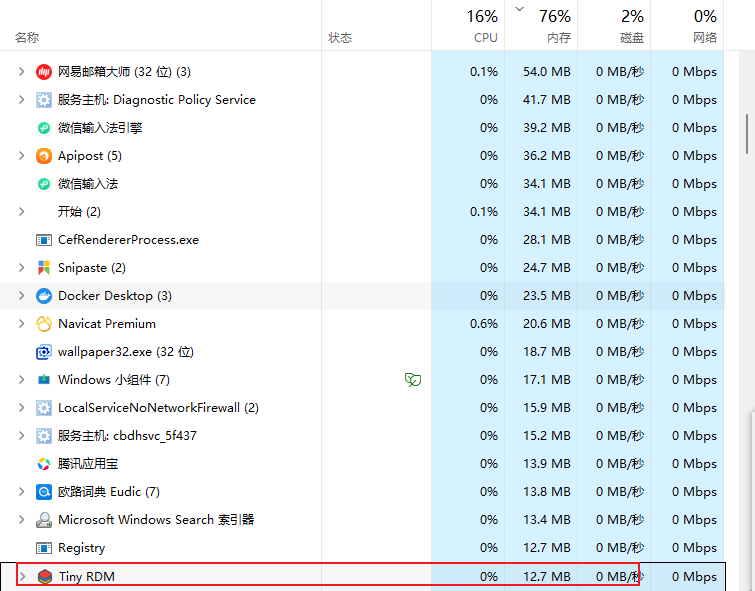755x591 pixels.
Task: Expand the Windows 小组件 (7) group
Action: pos(21,380)
